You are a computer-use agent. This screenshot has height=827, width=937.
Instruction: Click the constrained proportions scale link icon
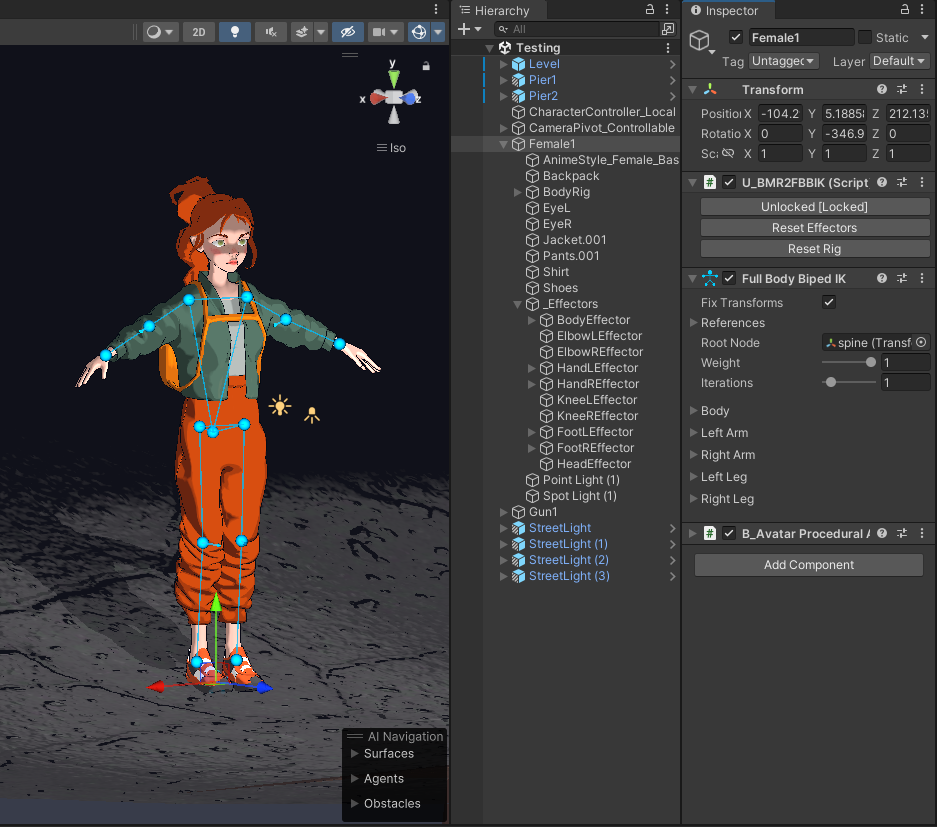click(x=727, y=154)
